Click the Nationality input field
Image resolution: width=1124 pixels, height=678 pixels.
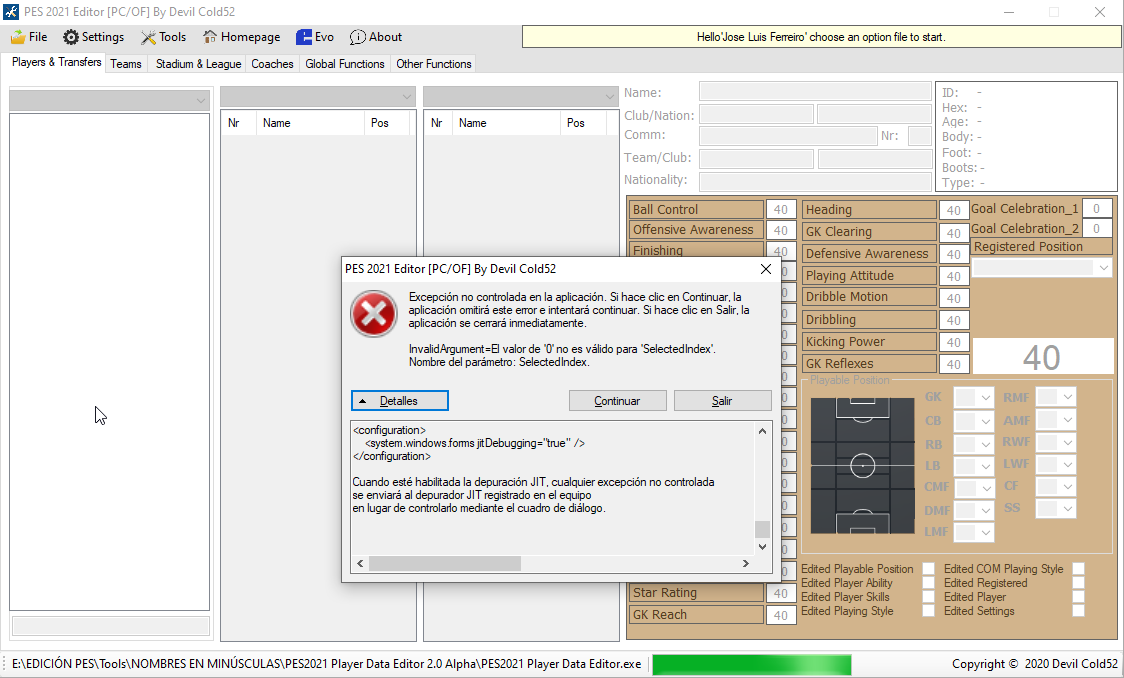[x=815, y=181]
